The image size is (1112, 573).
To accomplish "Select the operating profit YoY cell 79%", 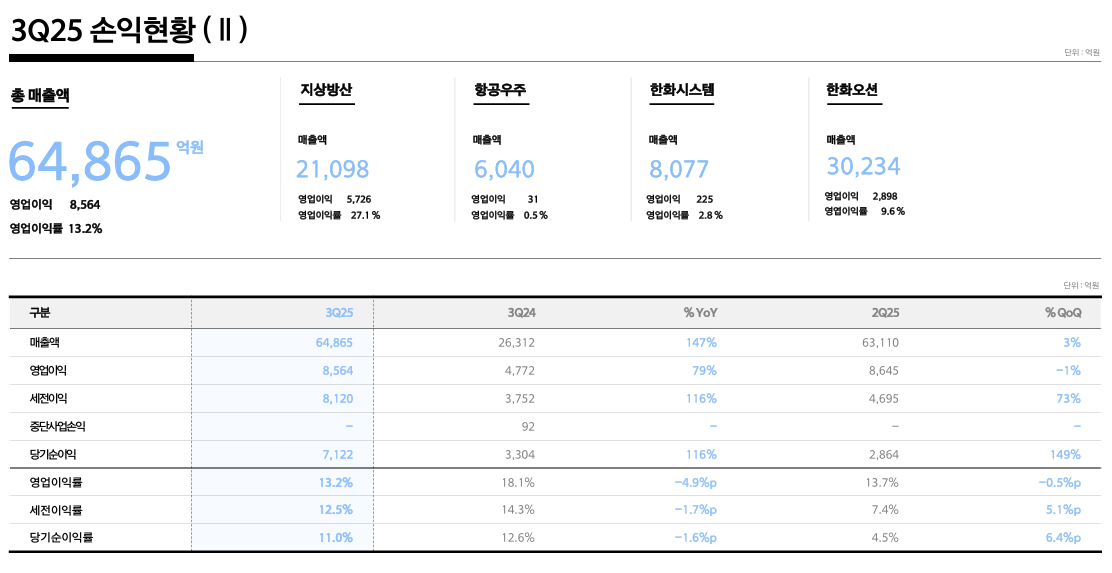I will point(705,370).
